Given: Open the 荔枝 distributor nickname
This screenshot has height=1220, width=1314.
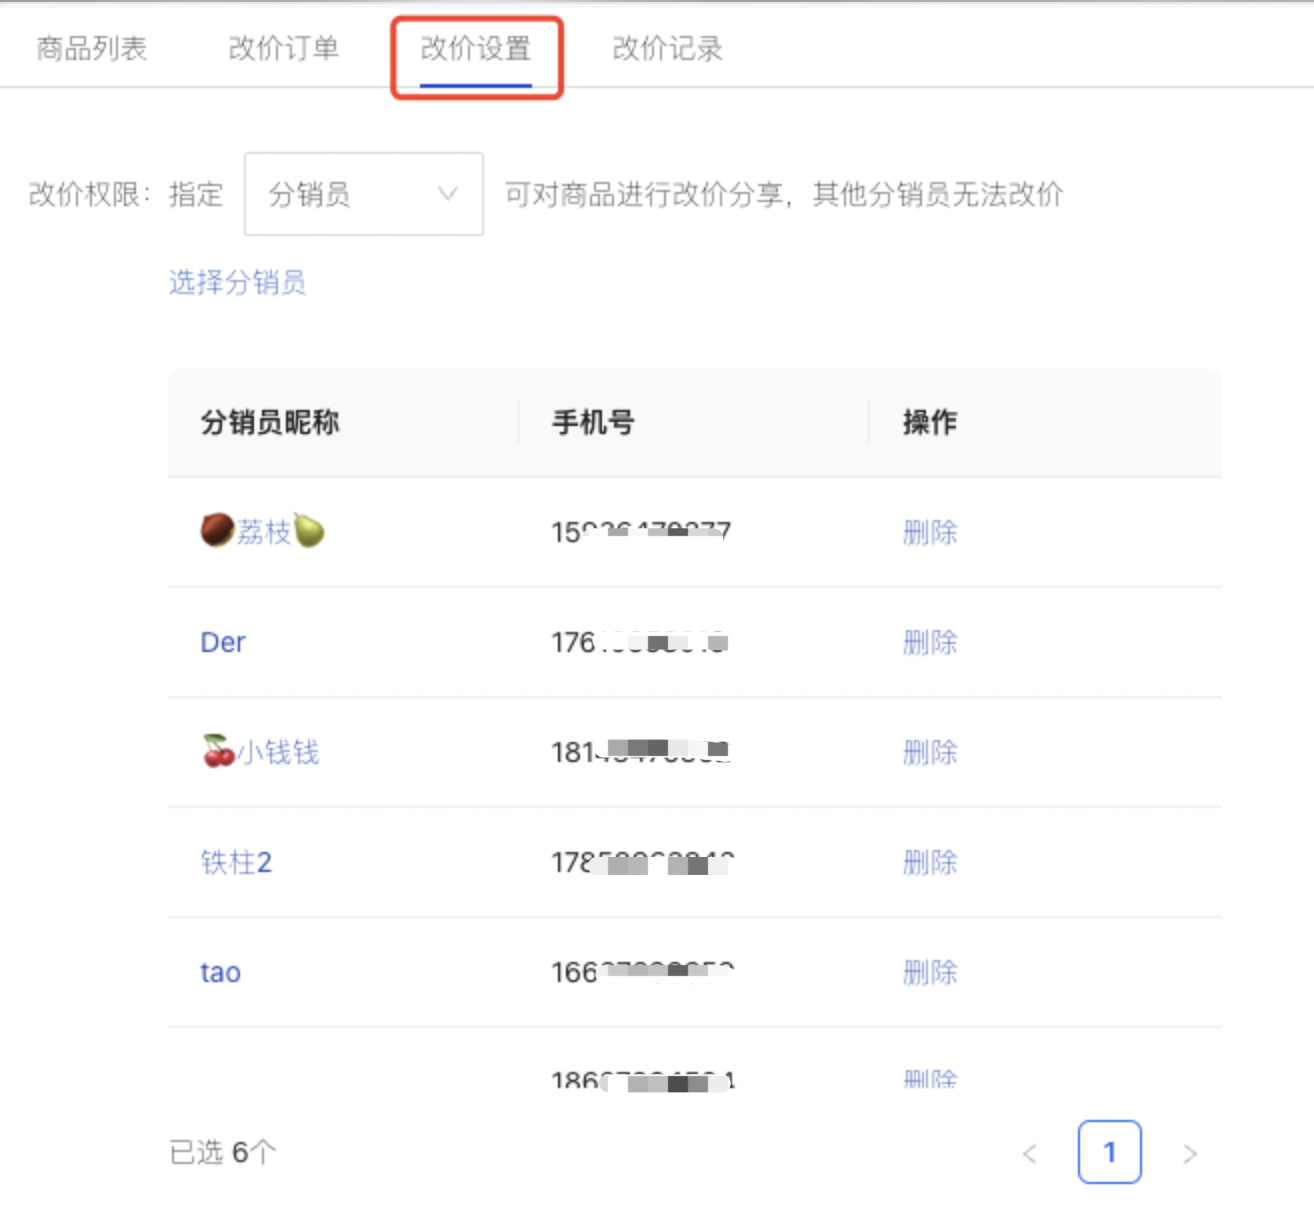Looking at the screenshot, I should click(x=263, y=531).
